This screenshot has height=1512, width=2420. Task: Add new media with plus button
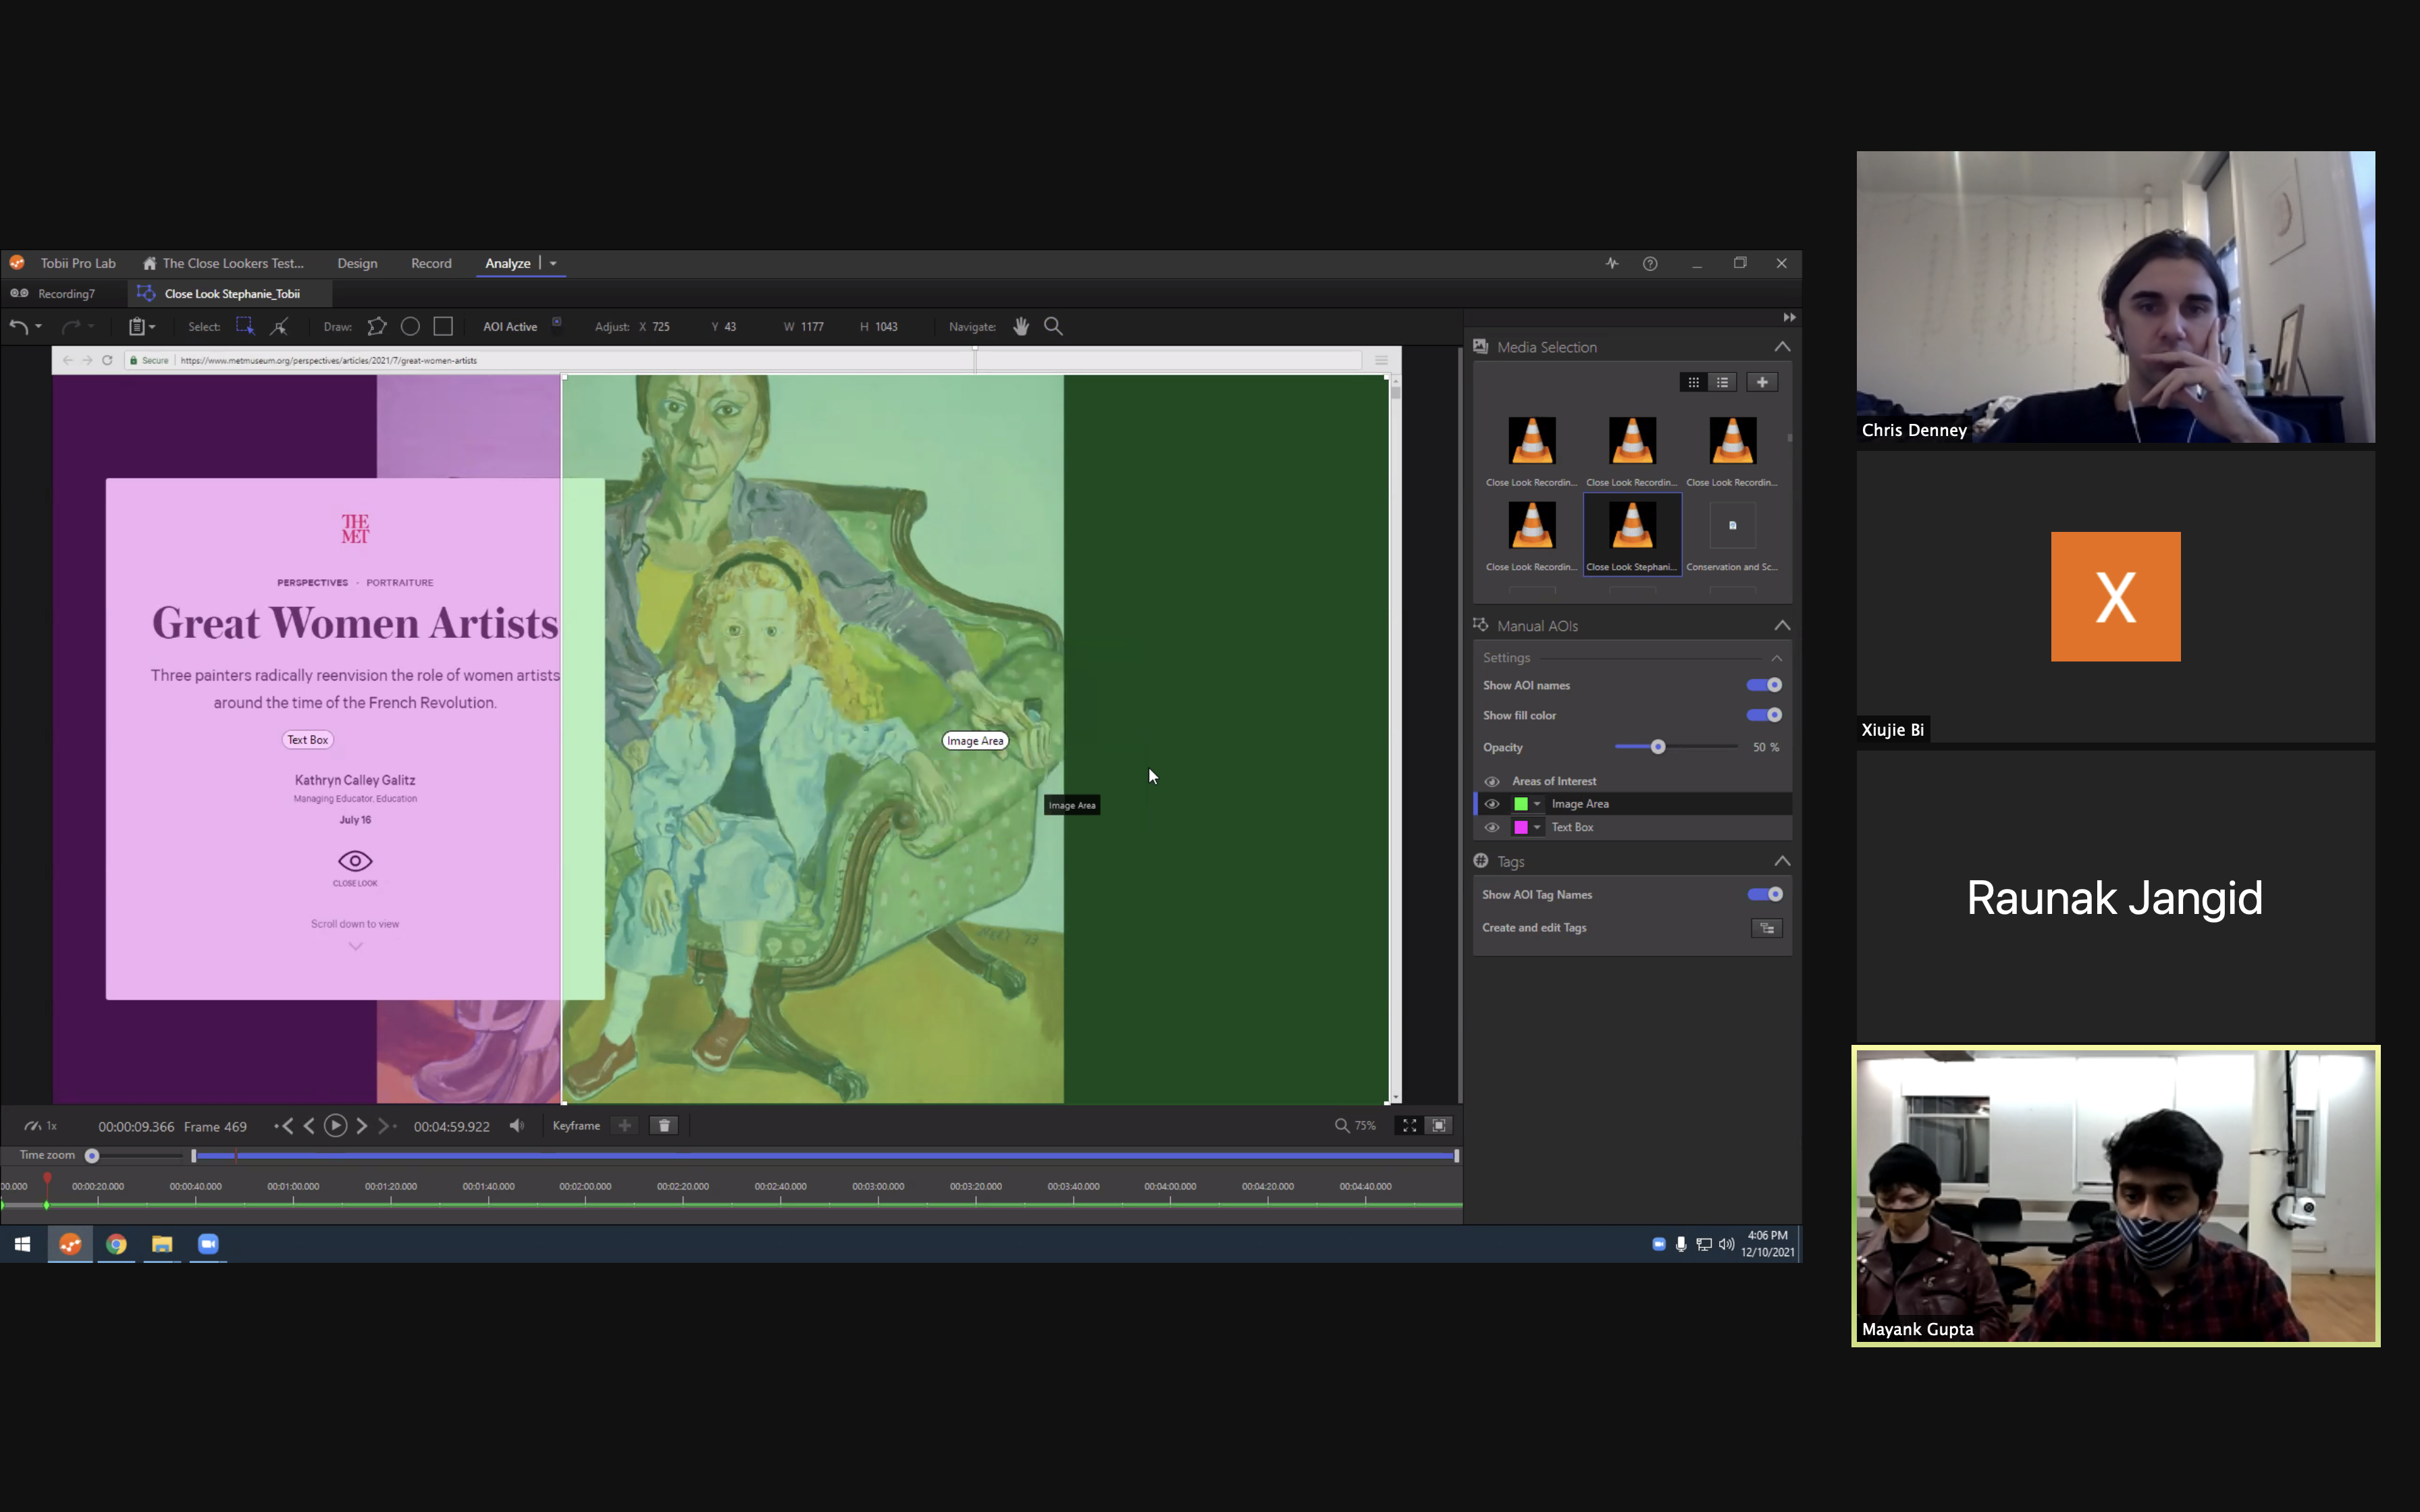(x=1762, y=382)
